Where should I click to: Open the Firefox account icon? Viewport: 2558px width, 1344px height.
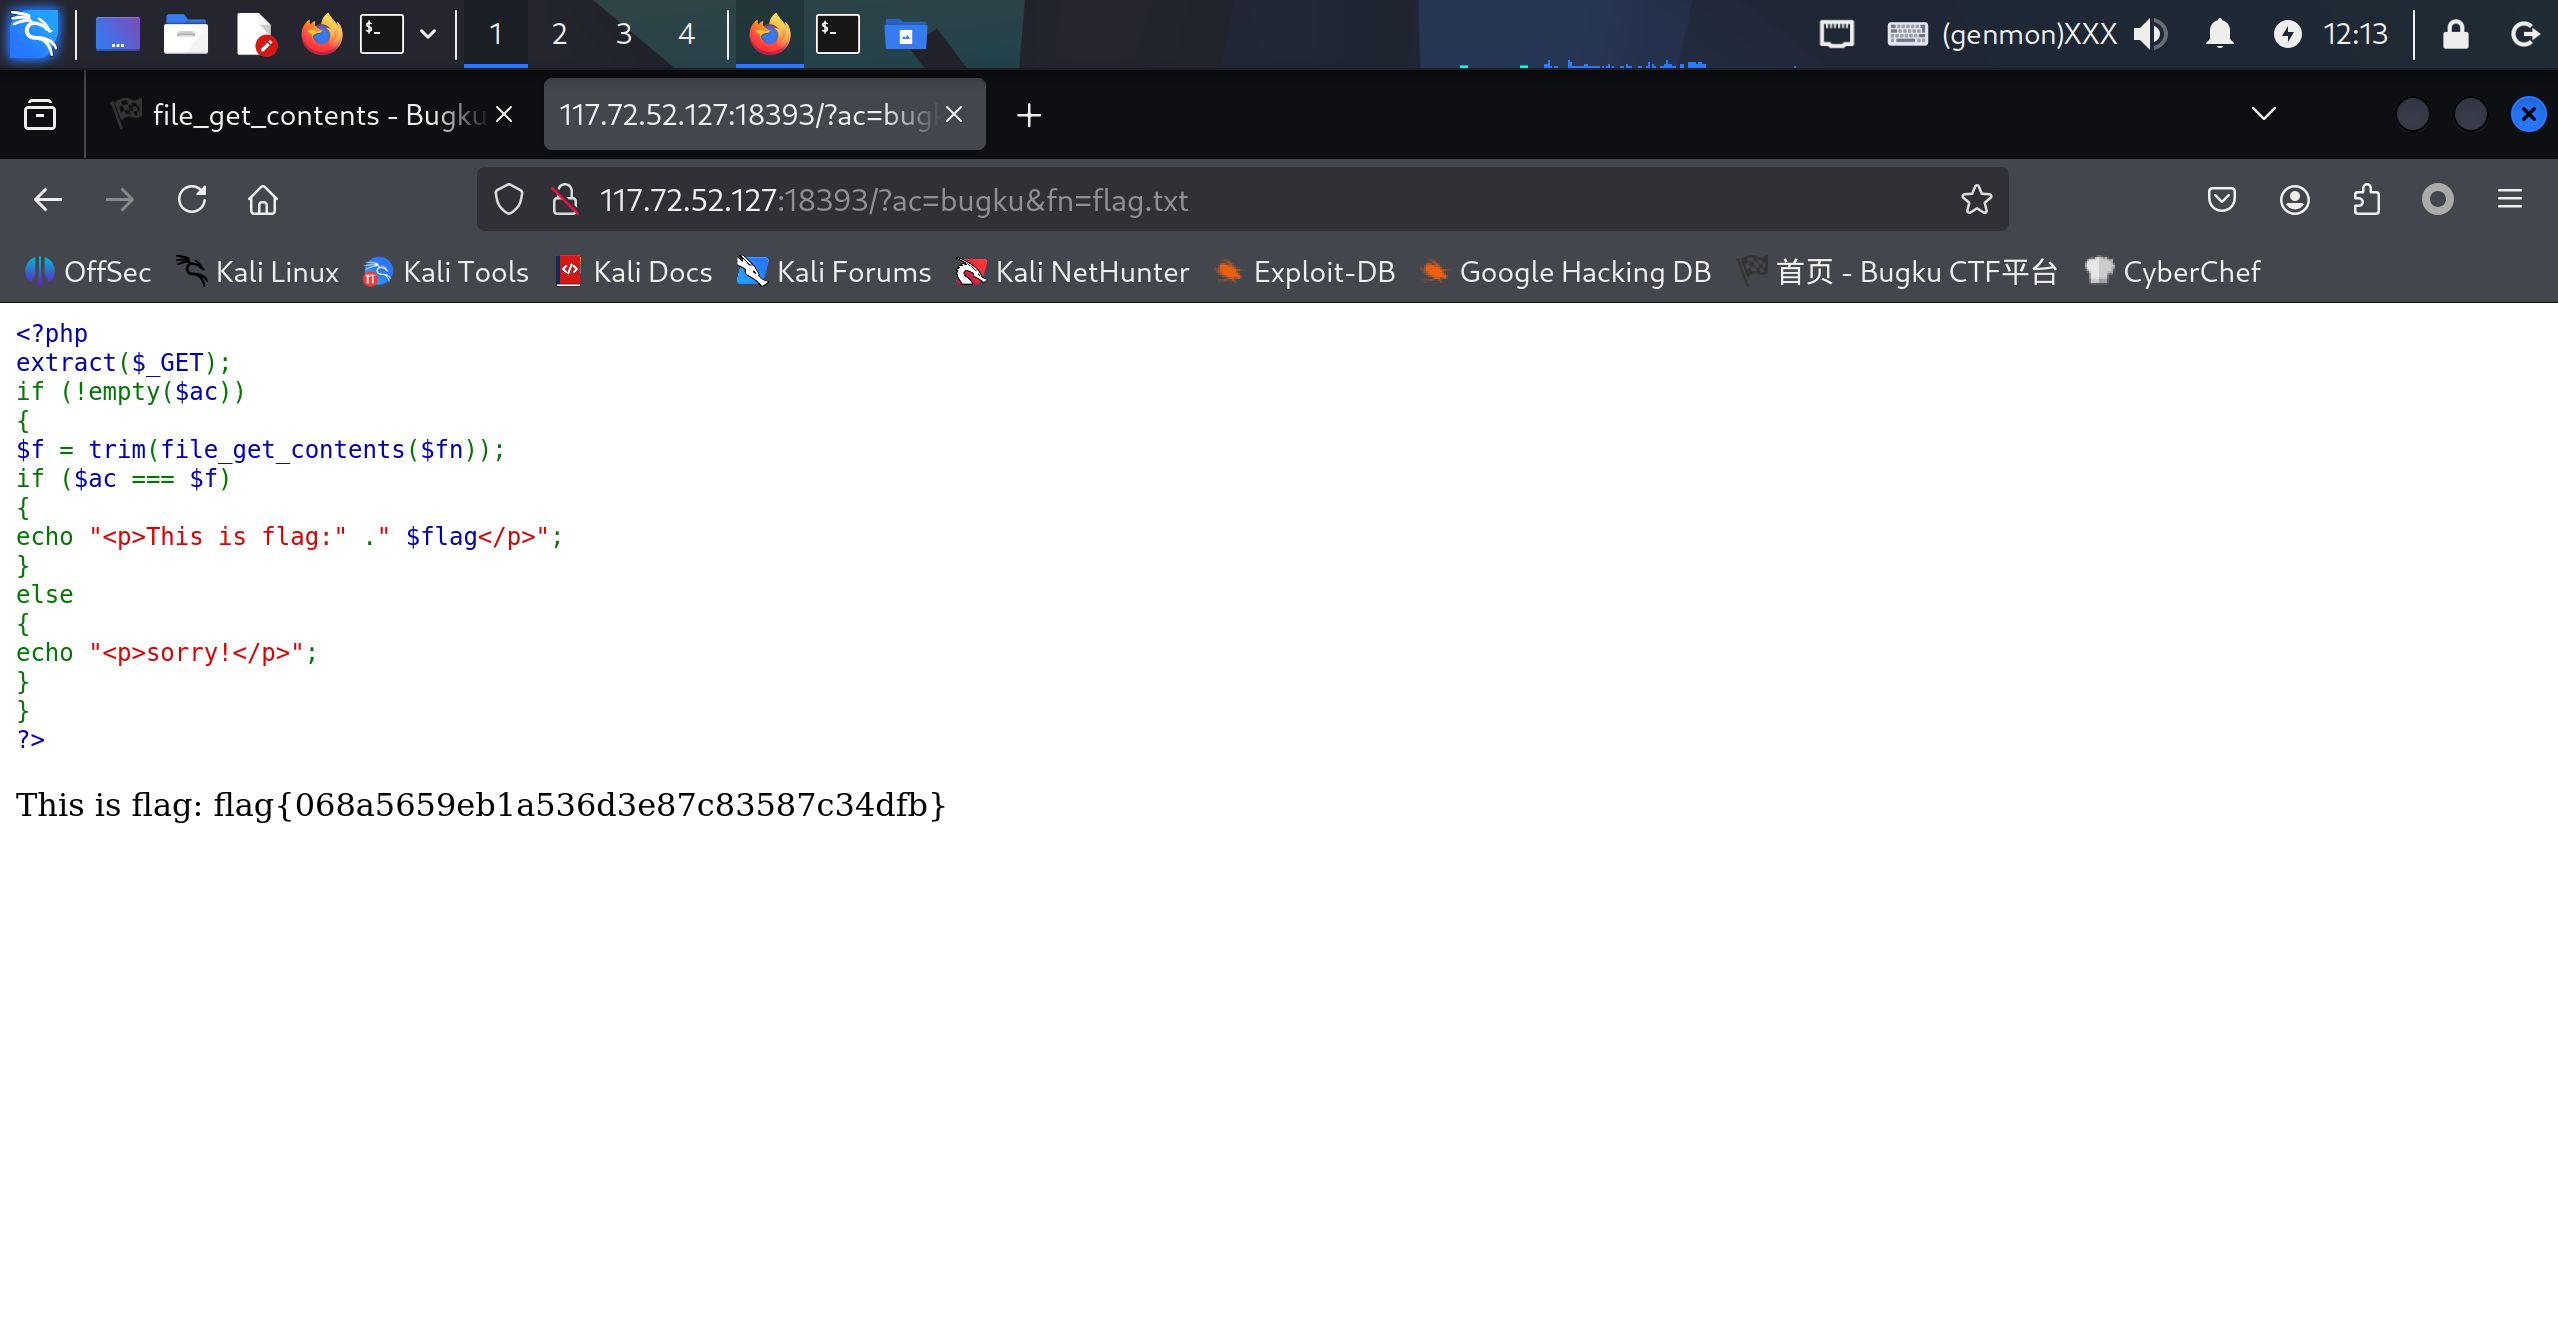click(x=2294, y=200)
